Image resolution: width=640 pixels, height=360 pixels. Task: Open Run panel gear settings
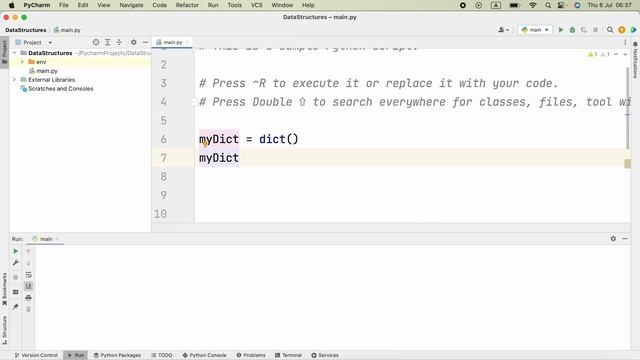click(x=613, y=238)
